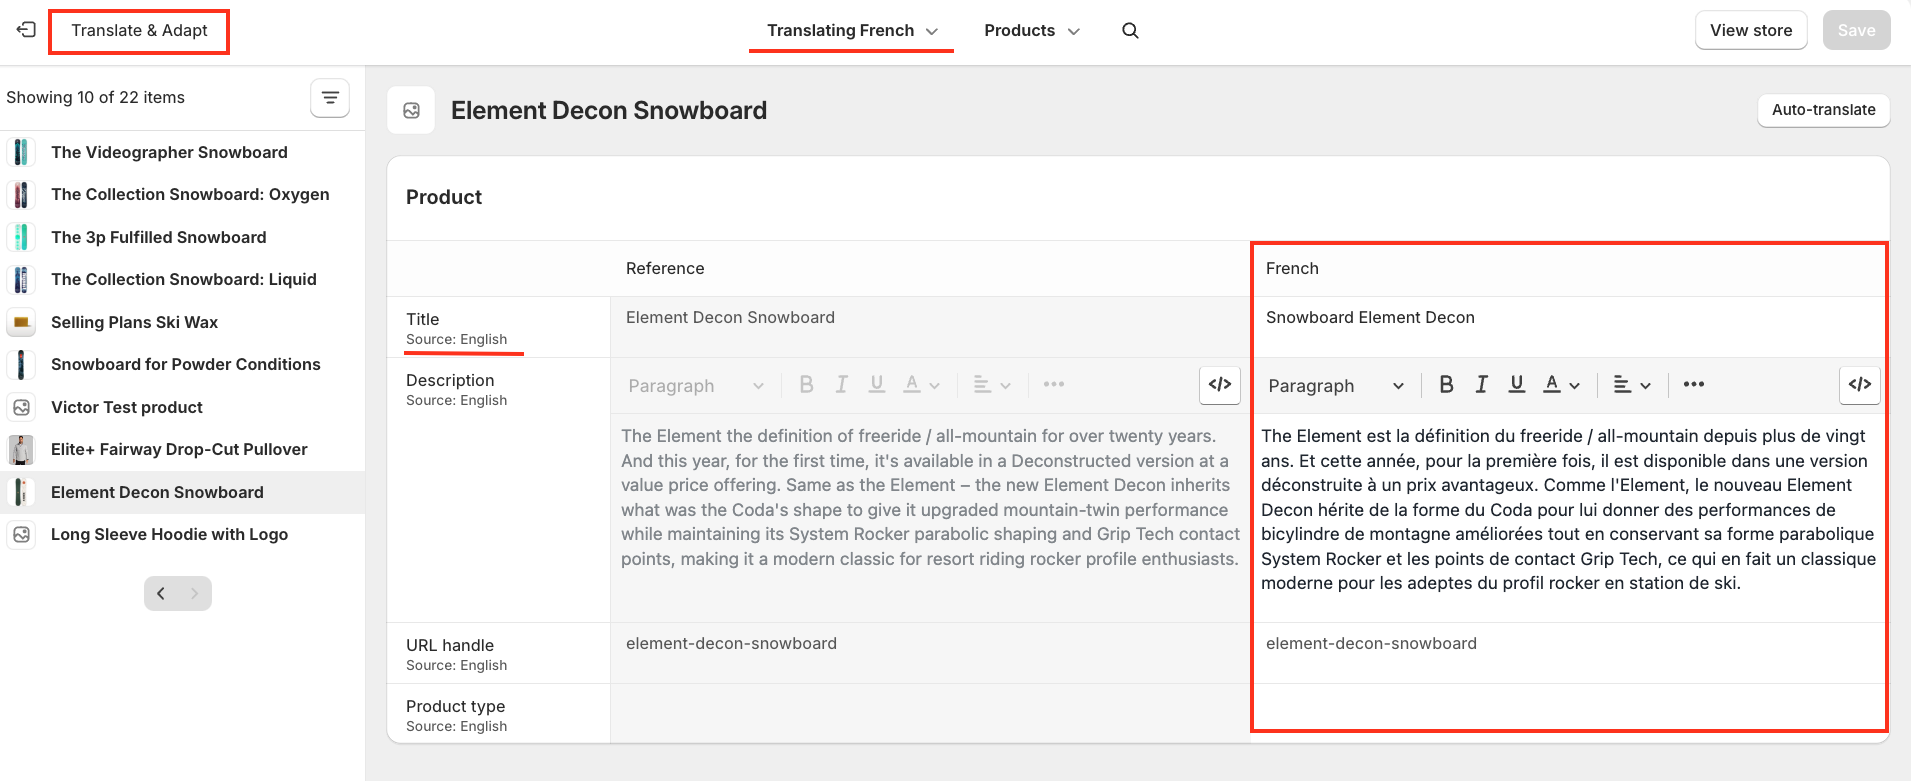The width and height of the screenshot is (1911, 781).
Task: Click the product image icon beside the title
Action: click(411, 111)
